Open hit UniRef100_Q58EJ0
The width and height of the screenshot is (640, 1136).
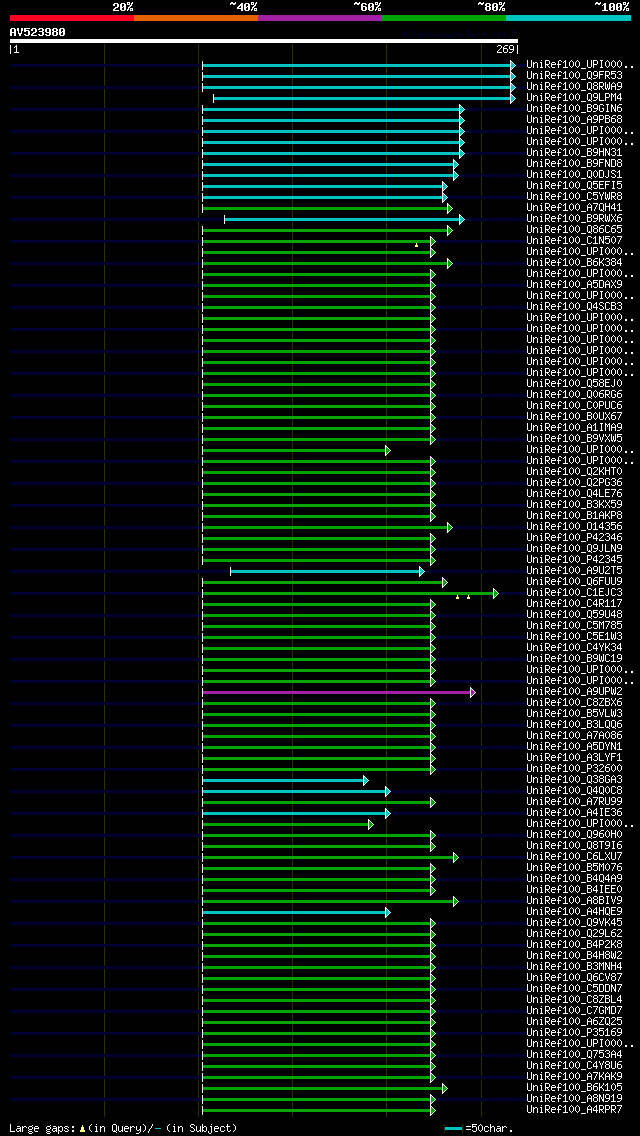tap(574, 384)
